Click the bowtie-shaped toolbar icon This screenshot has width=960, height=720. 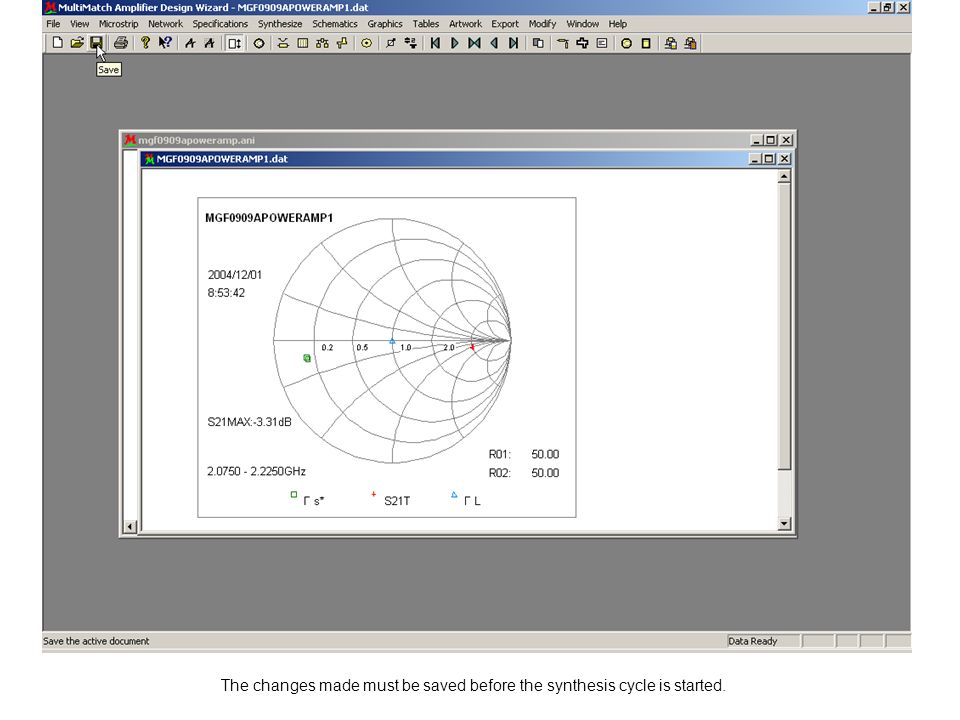[x=474, y=43]
